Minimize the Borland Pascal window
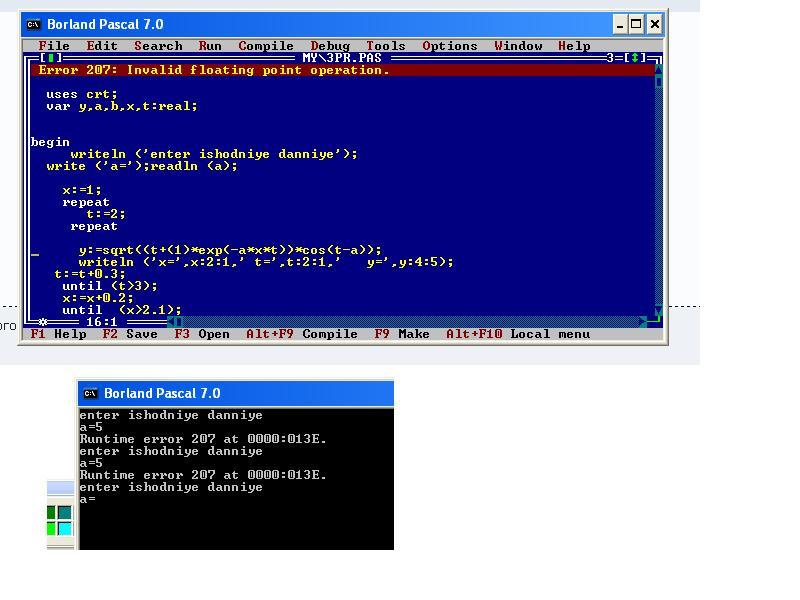Image resolution: width=800 pixels, height=600 pixels. [x=620, y=24]
